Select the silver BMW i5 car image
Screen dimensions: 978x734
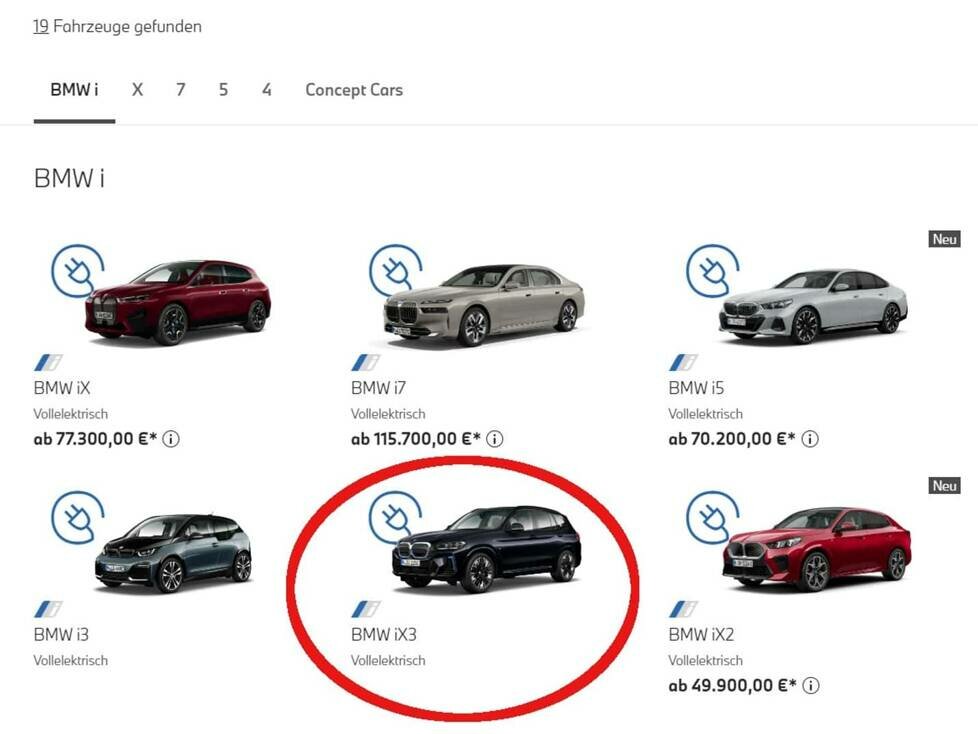point(813,306)
